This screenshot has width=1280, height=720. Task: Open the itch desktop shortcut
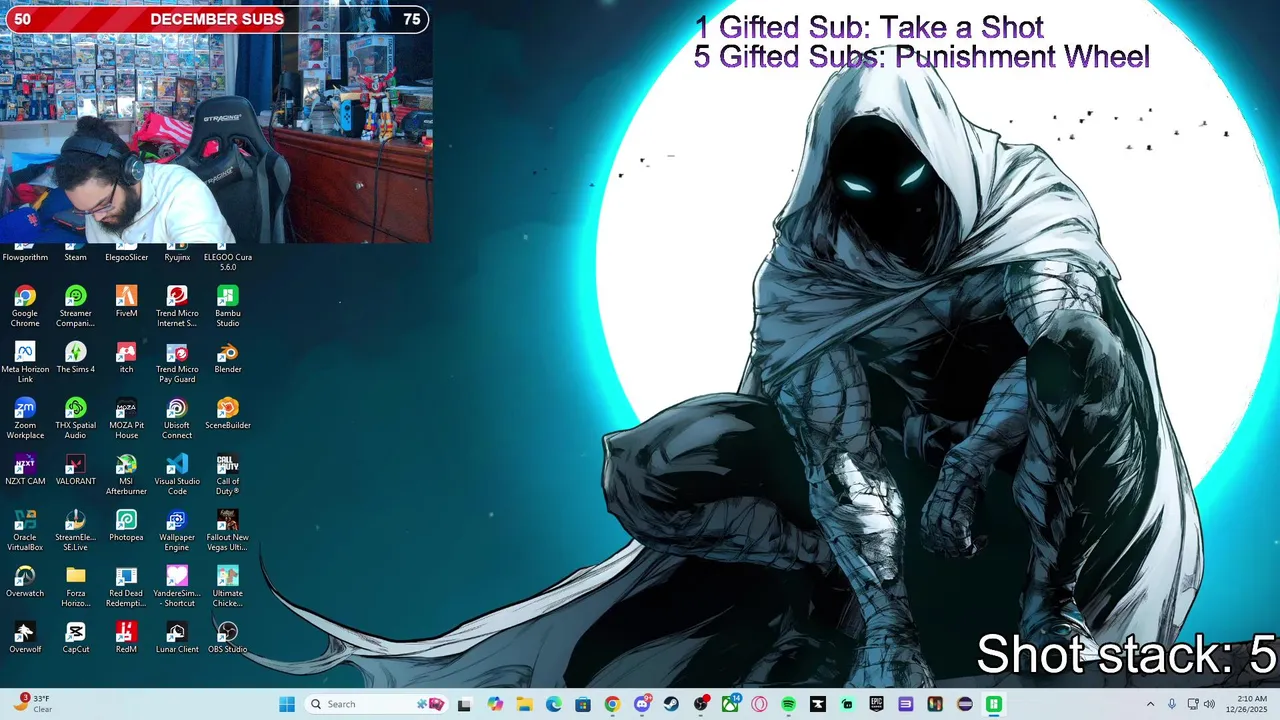126,358
